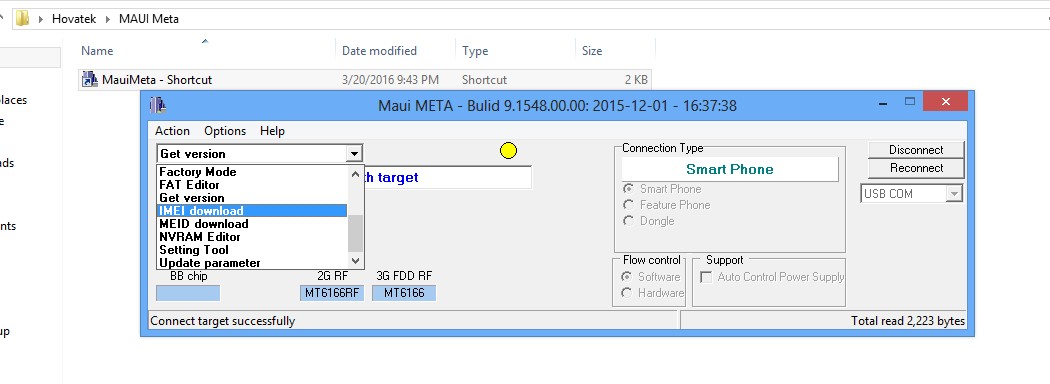
Task: Expand Hovatek breadcrumb arrow in address bar
Action: 108,19
